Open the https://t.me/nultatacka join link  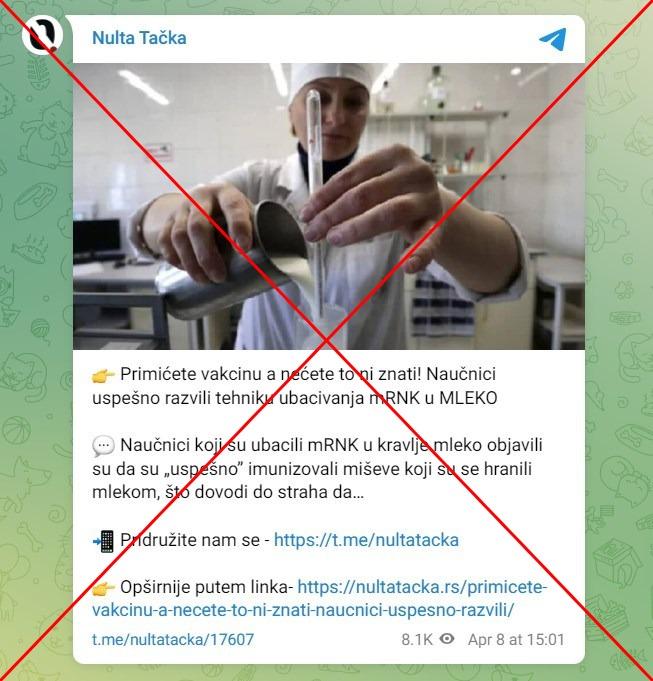pos(366,540)
